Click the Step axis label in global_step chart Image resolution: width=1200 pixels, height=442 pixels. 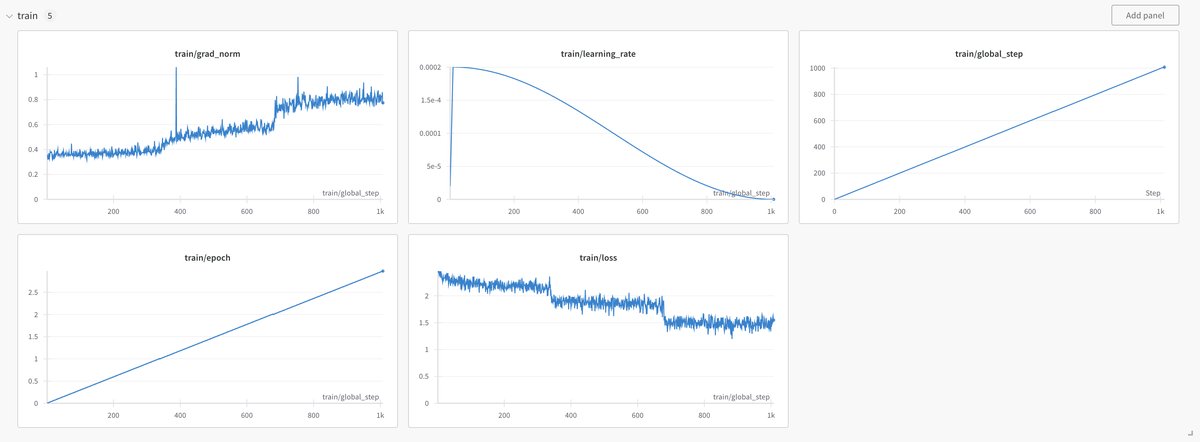1153,192
